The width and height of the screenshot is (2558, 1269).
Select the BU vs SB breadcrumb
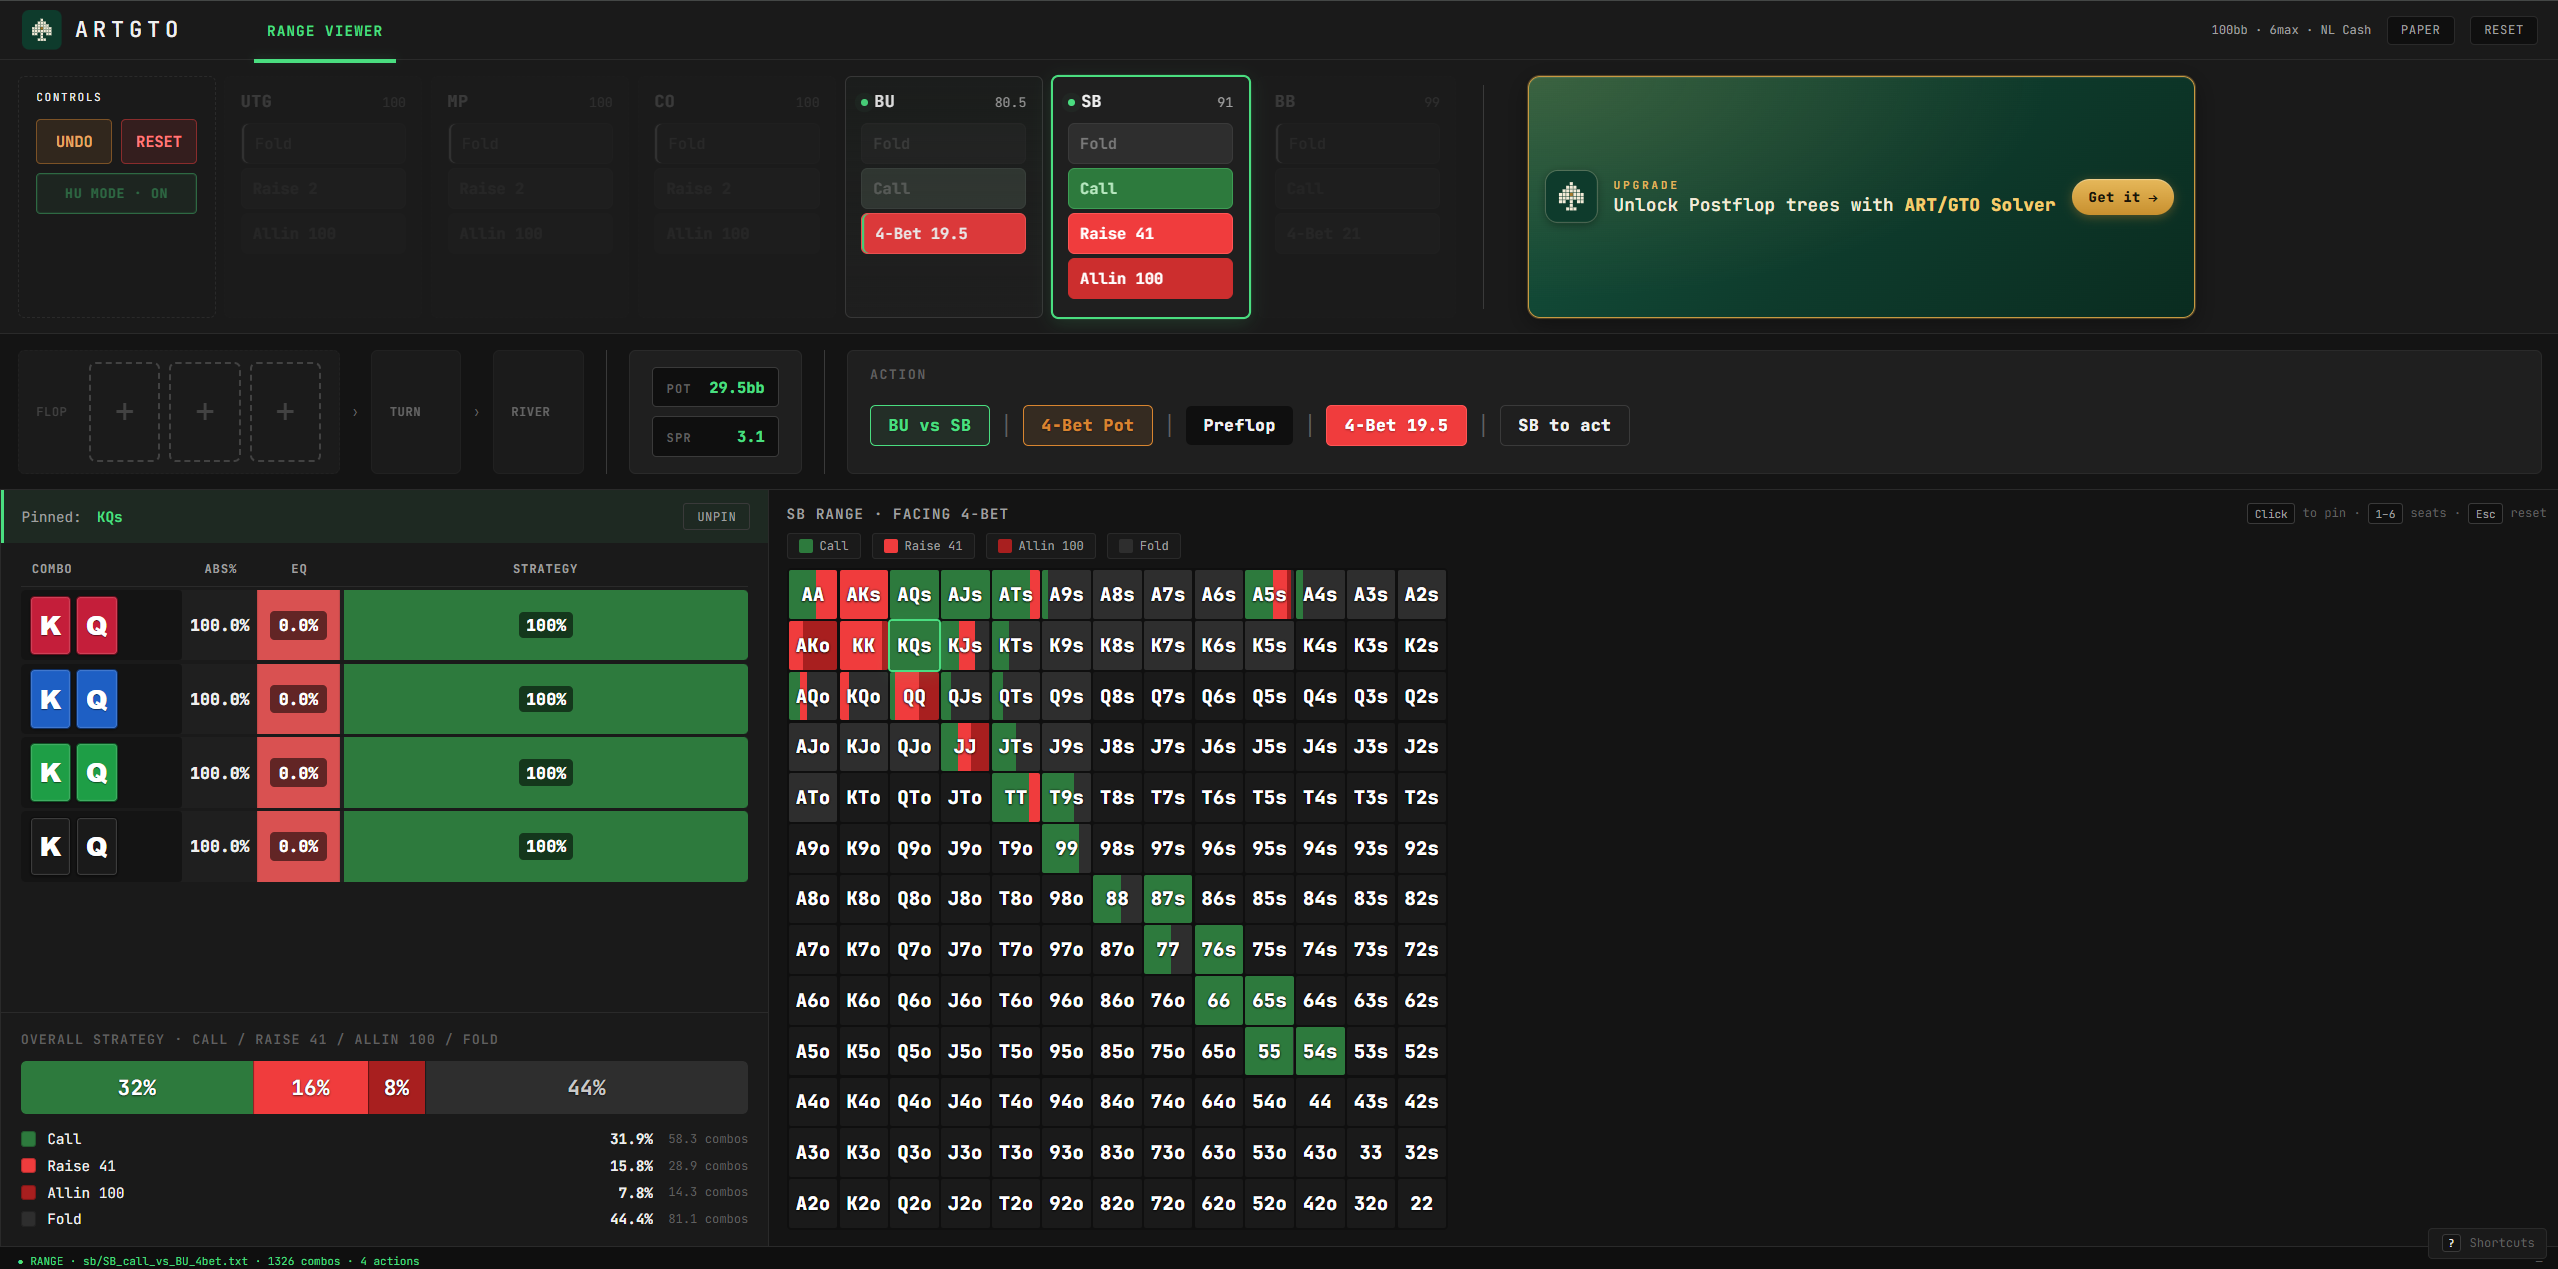coord(929,426)
